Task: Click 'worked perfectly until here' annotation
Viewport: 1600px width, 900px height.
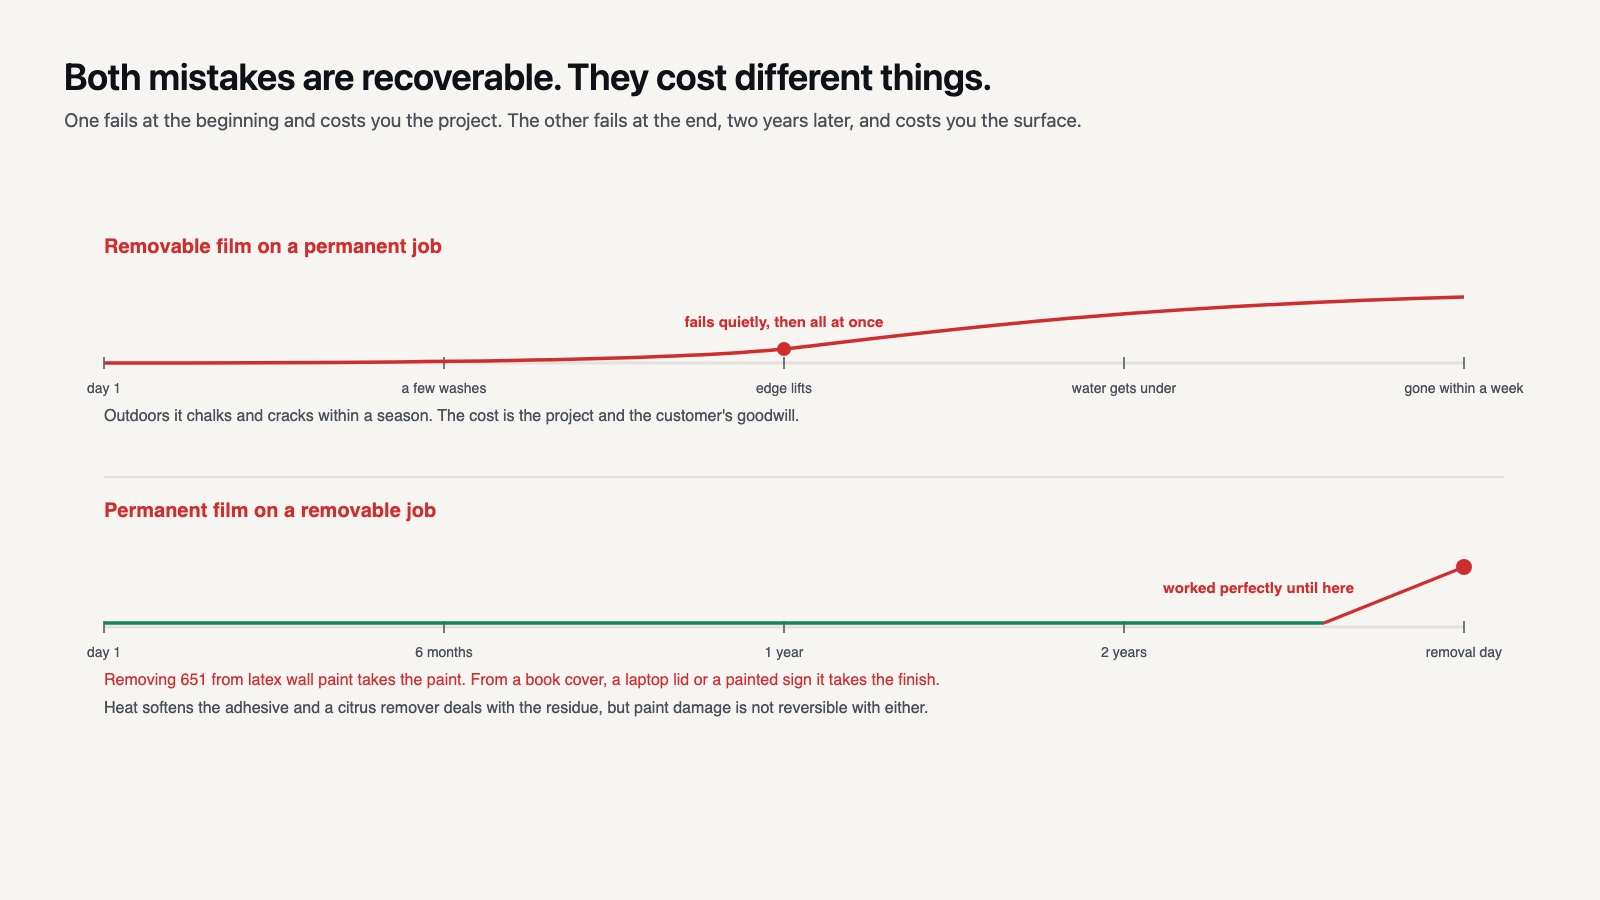Action: click(1258, 588)
